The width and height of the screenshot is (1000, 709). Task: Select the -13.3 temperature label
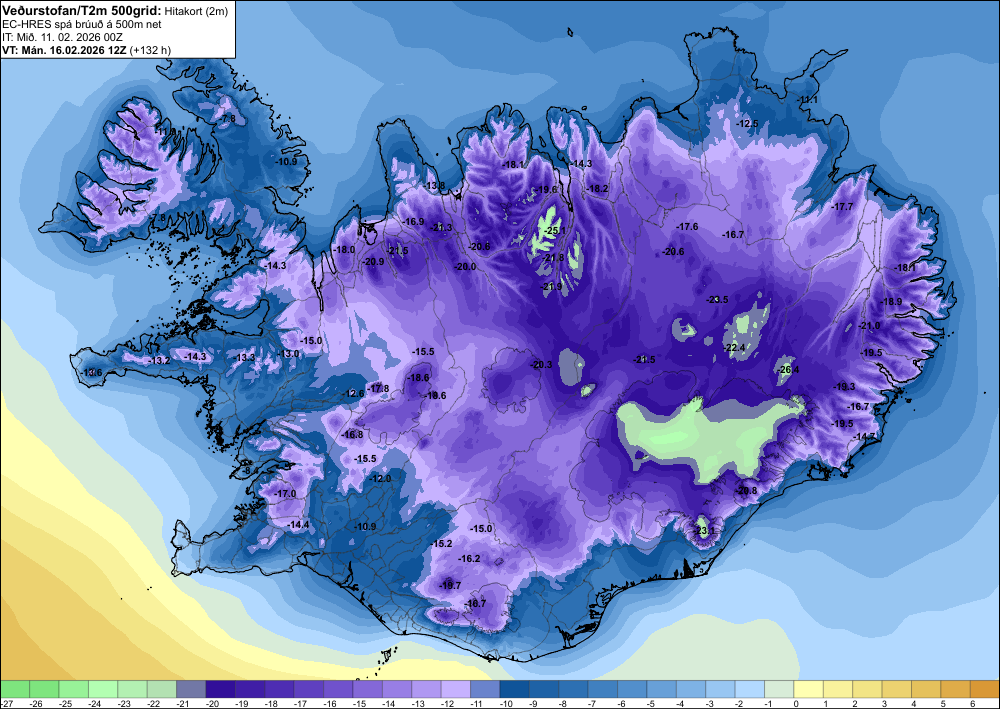click(245, 357)
